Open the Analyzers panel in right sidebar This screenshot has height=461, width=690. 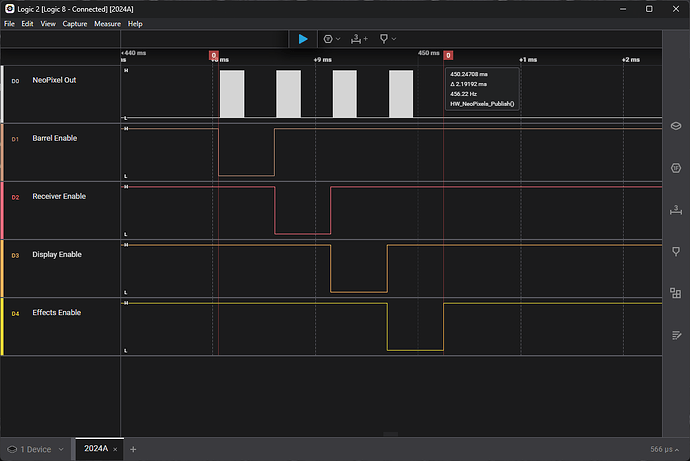click(675, 167)
